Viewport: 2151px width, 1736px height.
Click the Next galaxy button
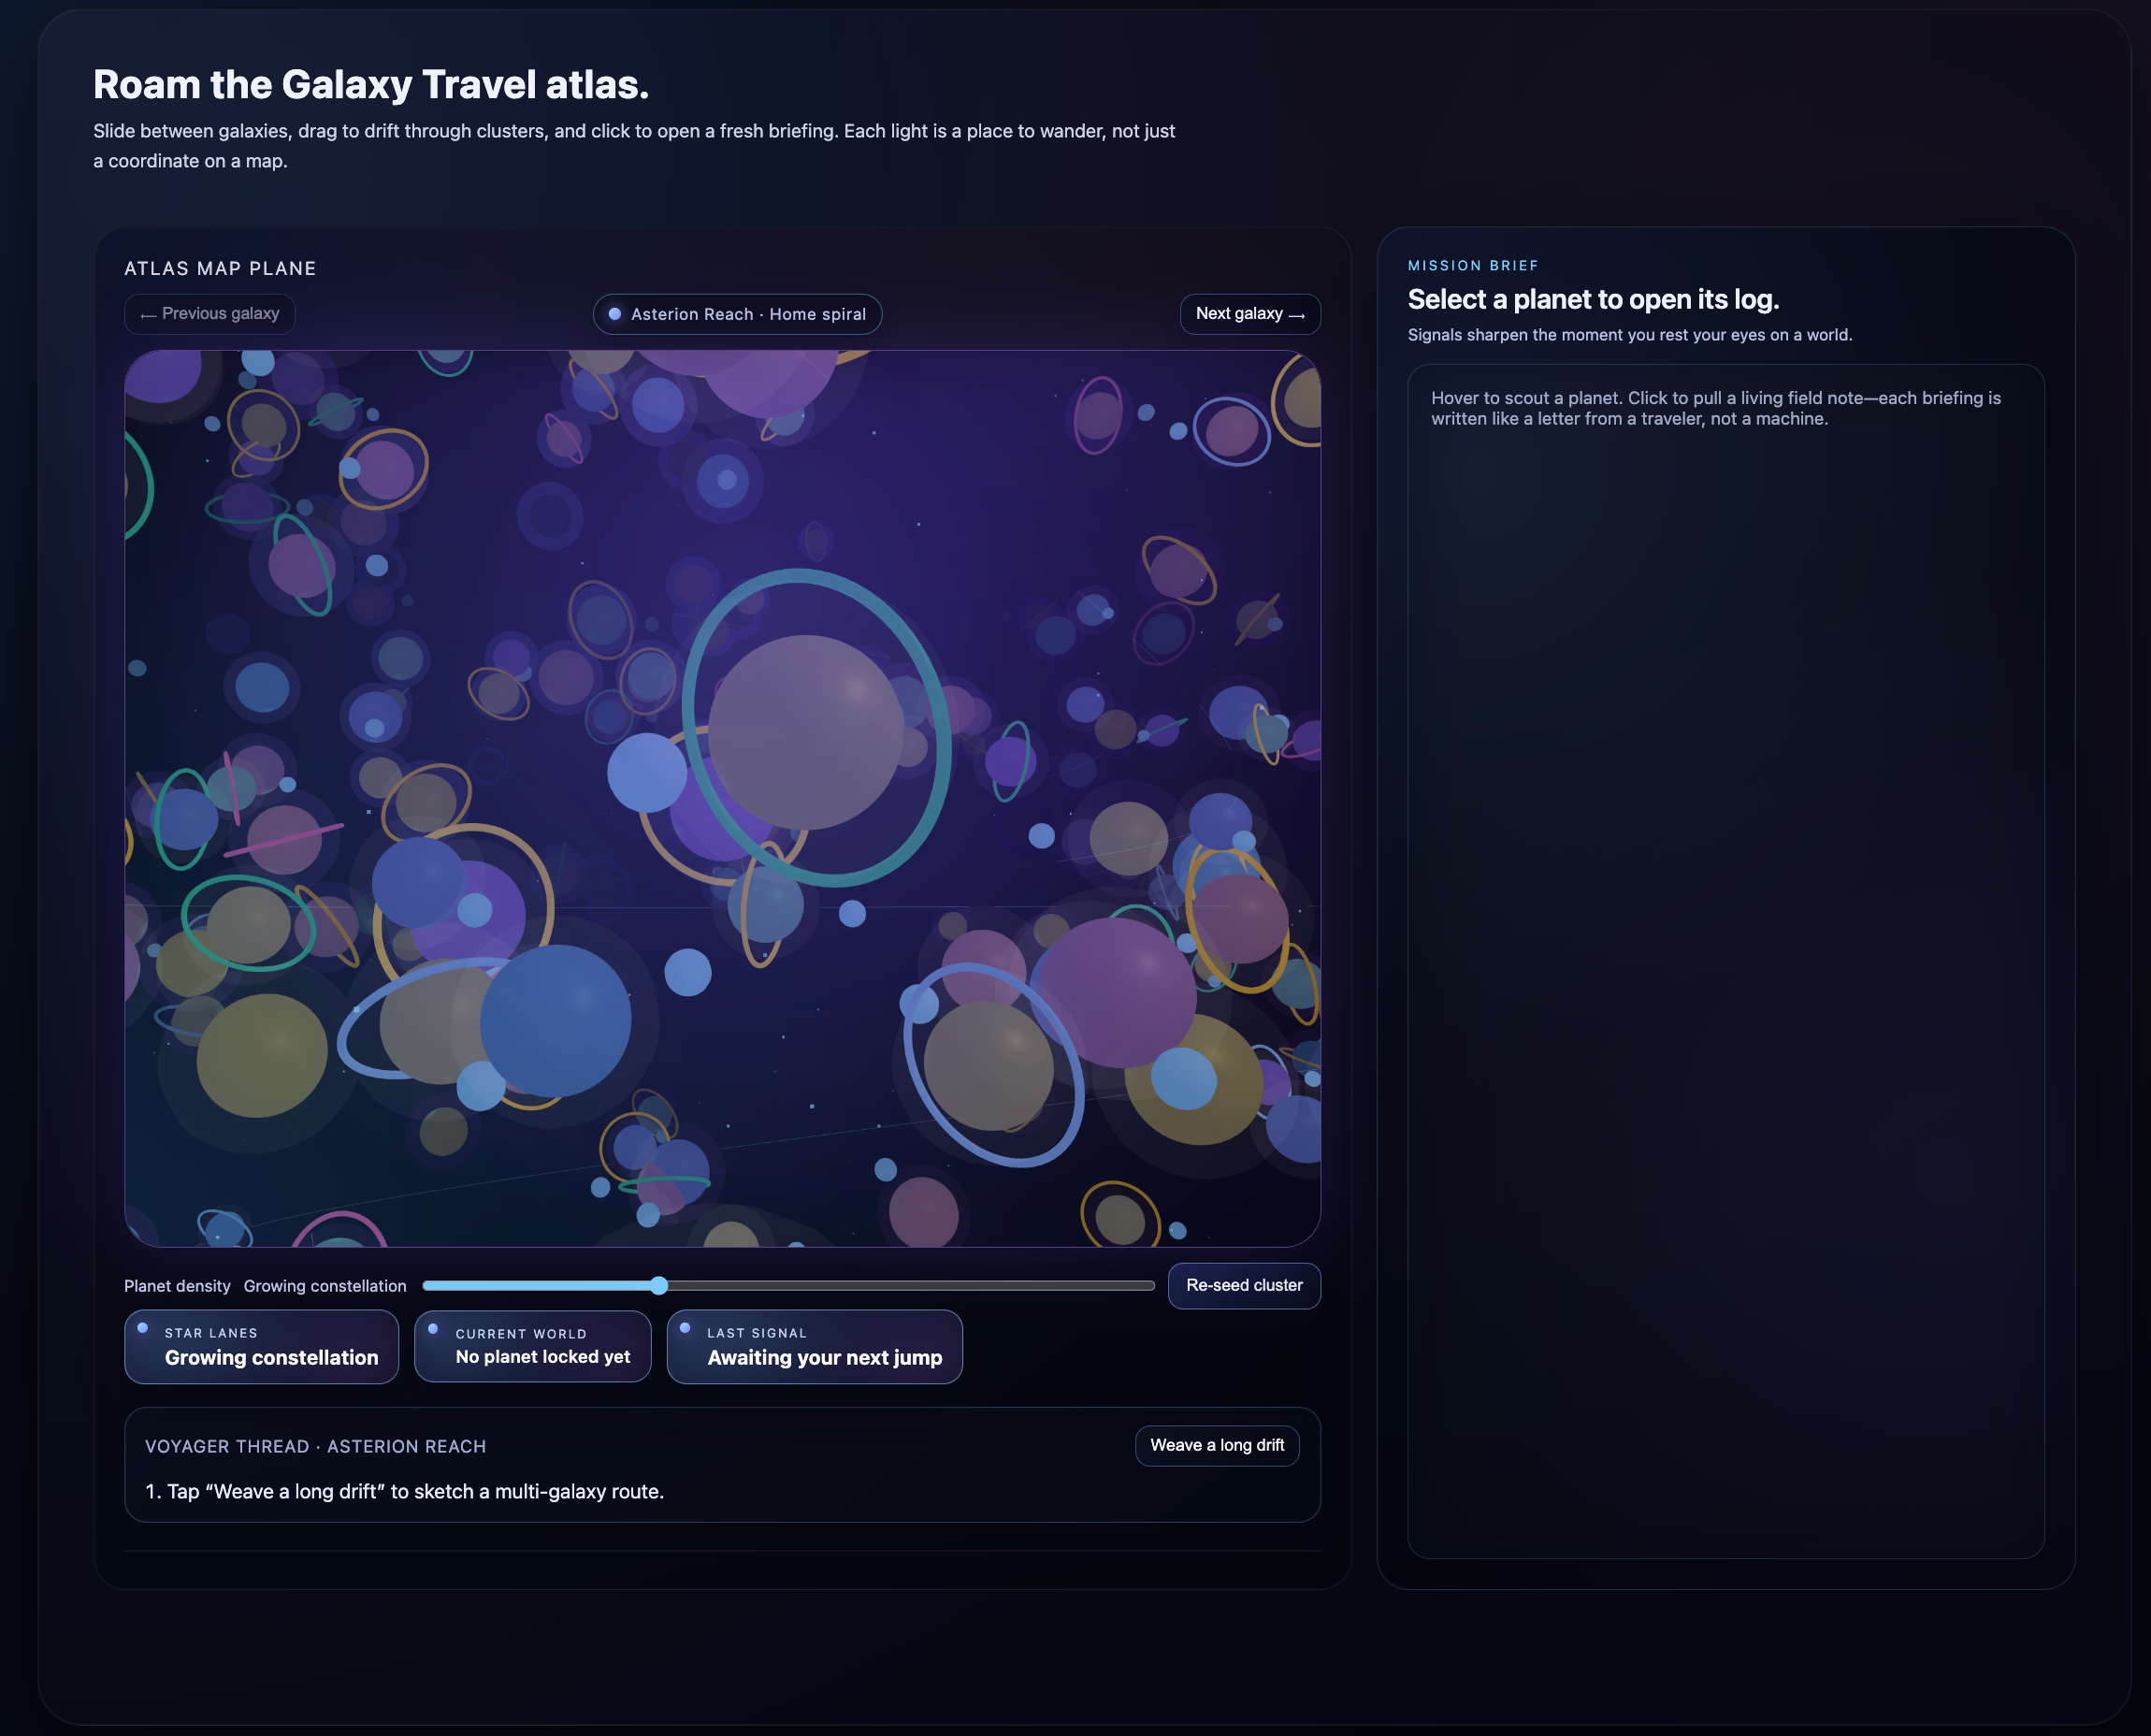click(x=1249, y=314)
